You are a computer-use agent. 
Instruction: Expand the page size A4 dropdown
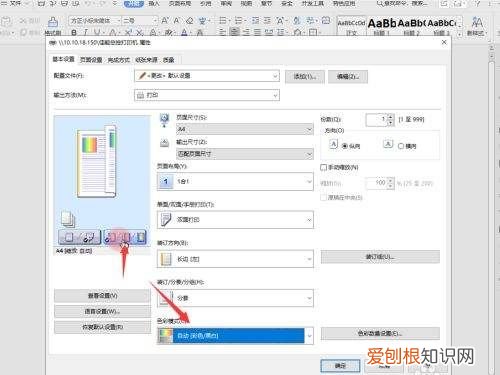coord(245,129)
